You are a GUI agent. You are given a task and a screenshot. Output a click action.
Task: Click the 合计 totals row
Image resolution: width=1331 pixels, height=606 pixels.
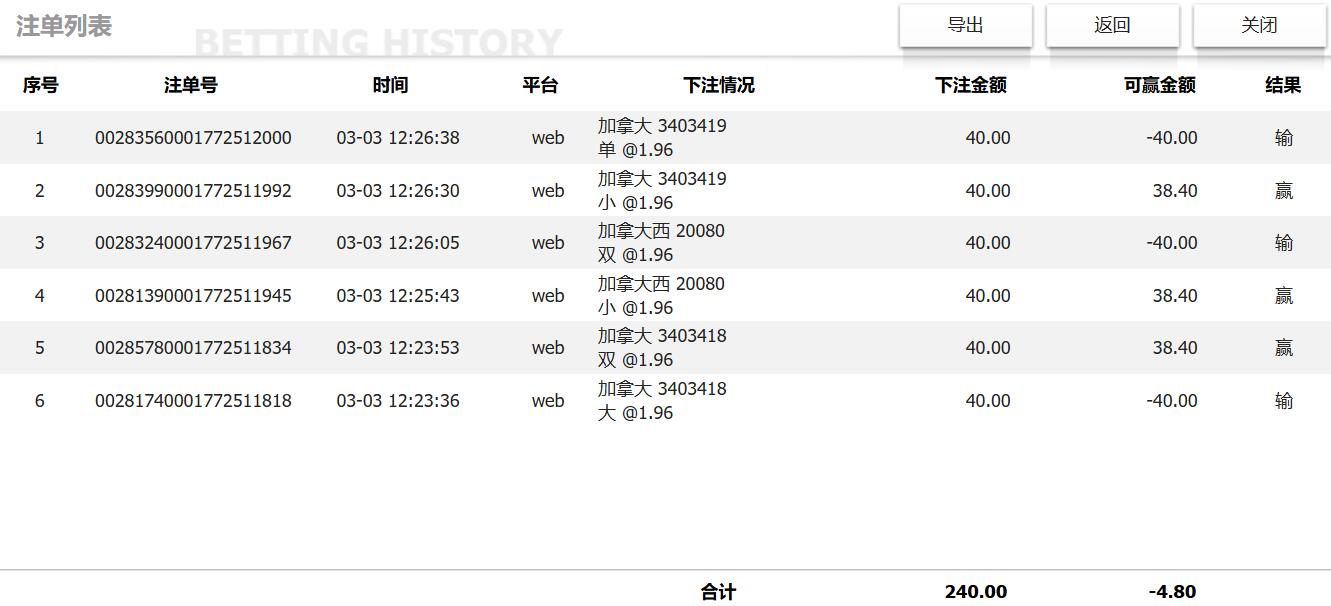coord(720,592)
